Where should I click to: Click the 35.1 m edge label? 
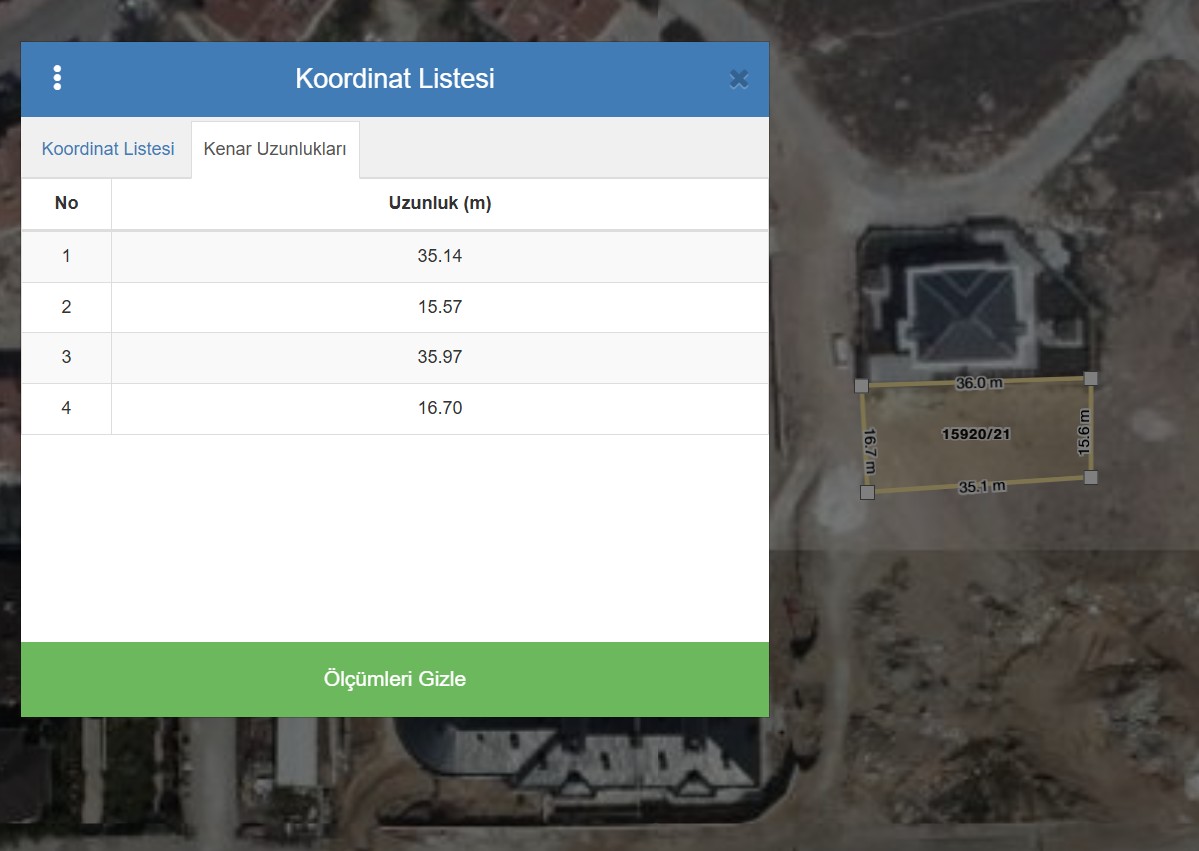(982, 487)
